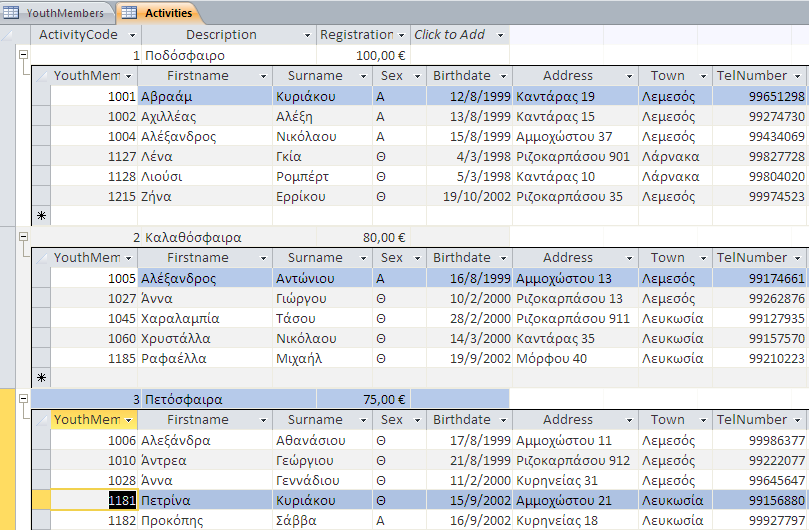
Task: Click address cell Ριζοκαρπάσου 901
Action: tap(575, 156)
